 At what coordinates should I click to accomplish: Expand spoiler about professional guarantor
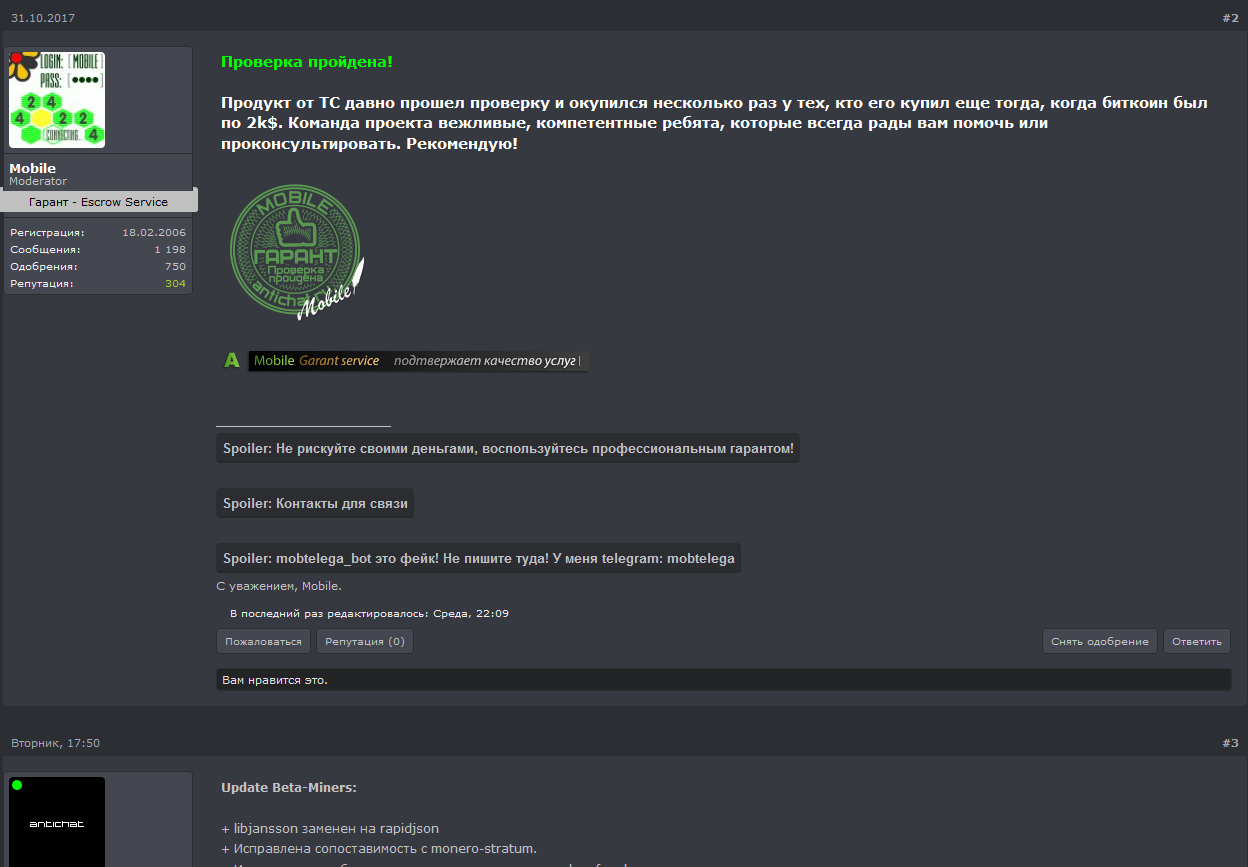coord(508,449)
